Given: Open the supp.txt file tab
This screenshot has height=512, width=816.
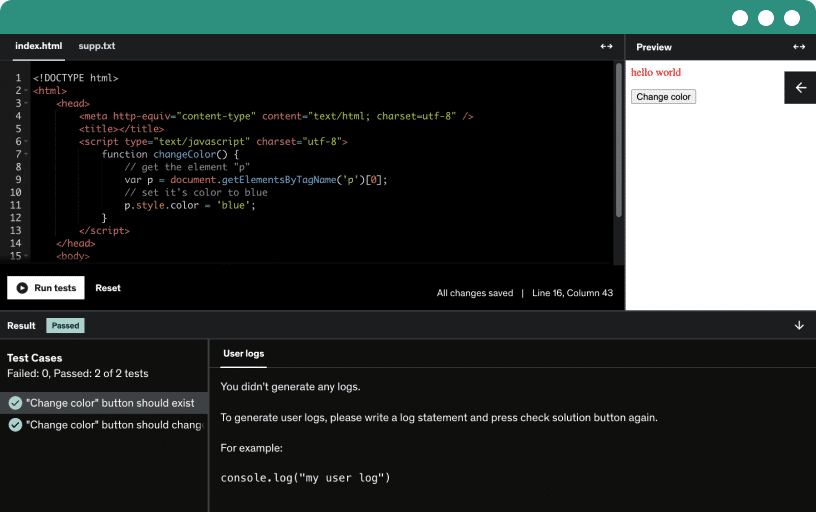Looking at the screenshot, I should pos(97,46).
